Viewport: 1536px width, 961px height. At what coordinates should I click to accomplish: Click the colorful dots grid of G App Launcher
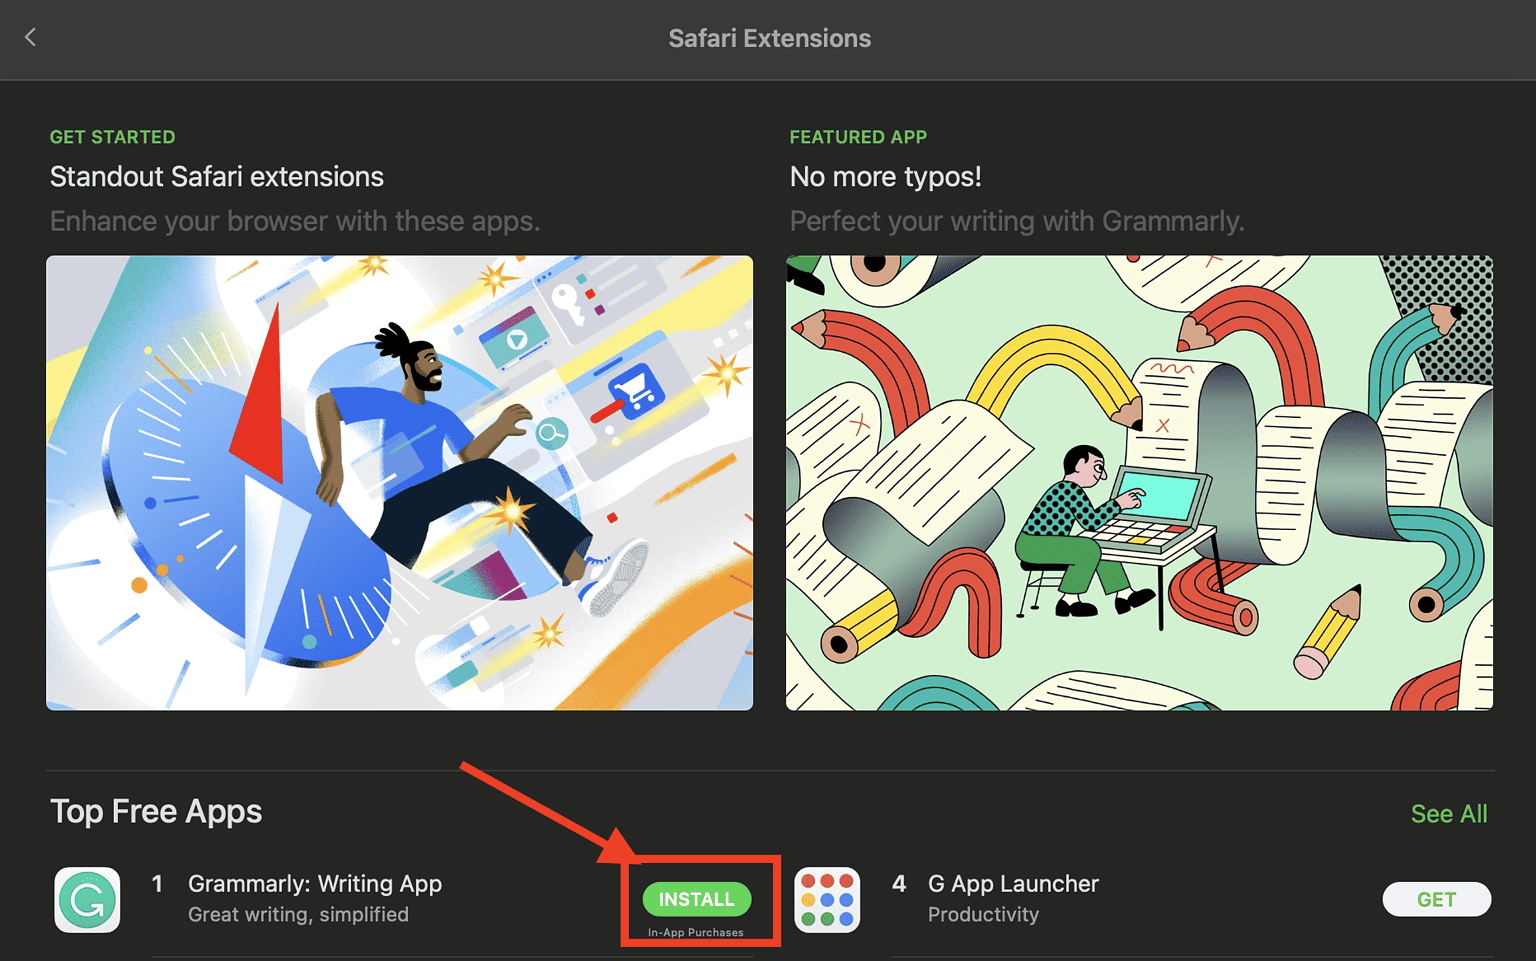tap(827, 899)
